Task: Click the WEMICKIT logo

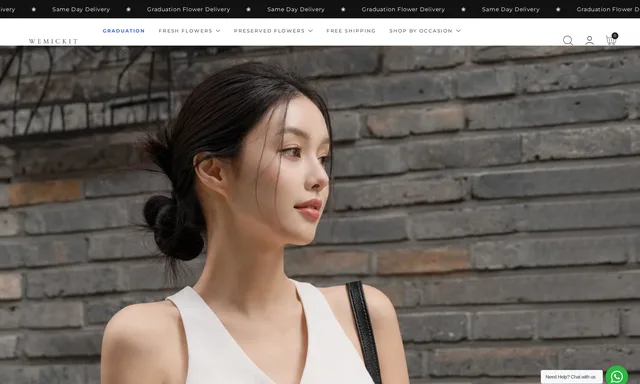Action: pos(53,41)
